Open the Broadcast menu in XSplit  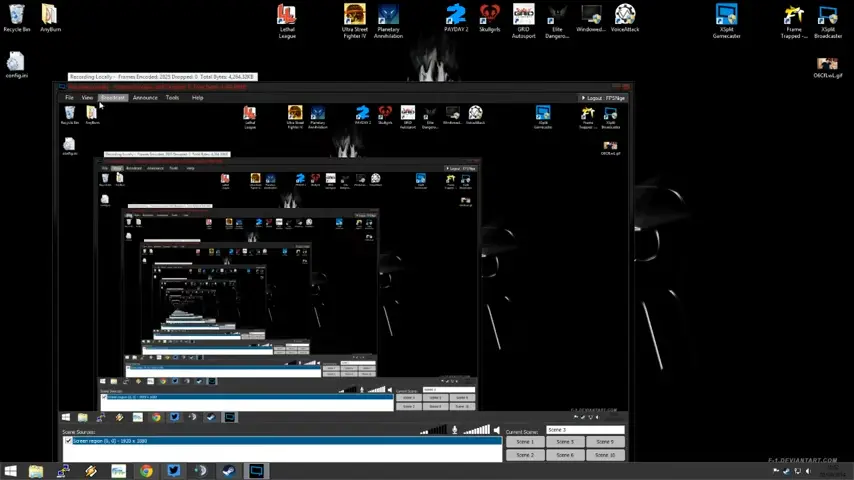(113, 98)
